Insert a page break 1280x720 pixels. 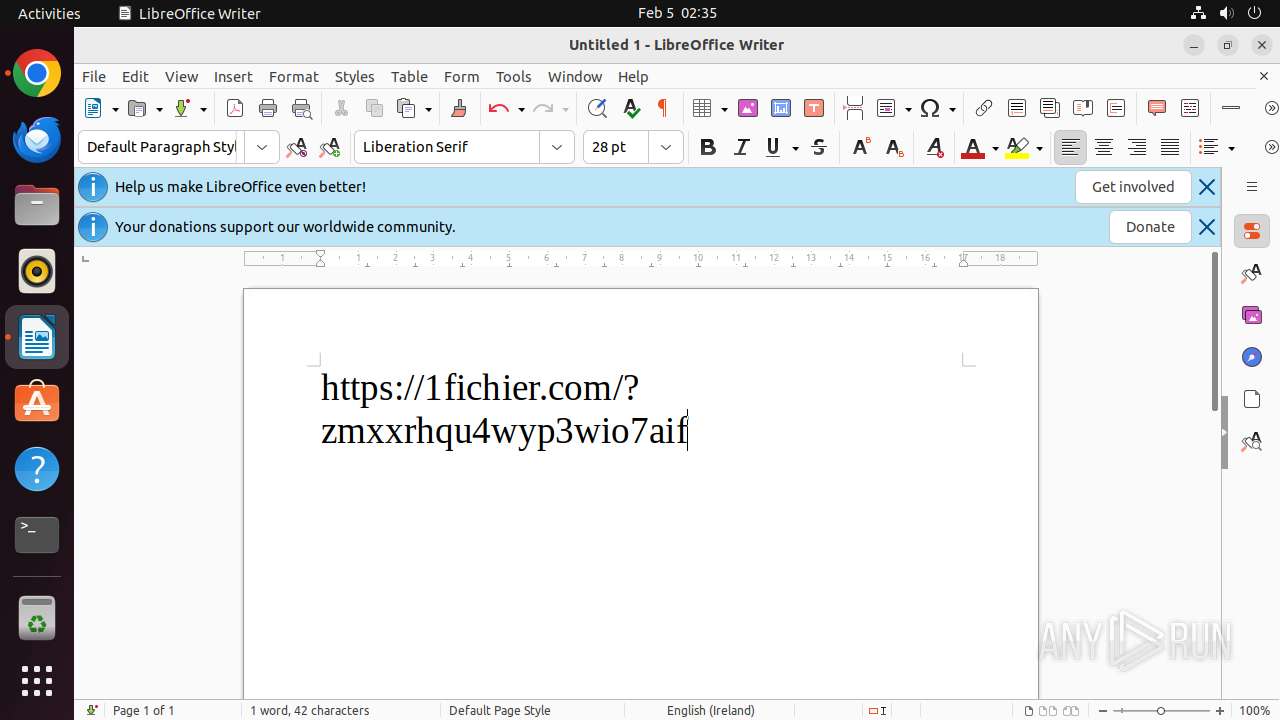[x=853, y=108]
